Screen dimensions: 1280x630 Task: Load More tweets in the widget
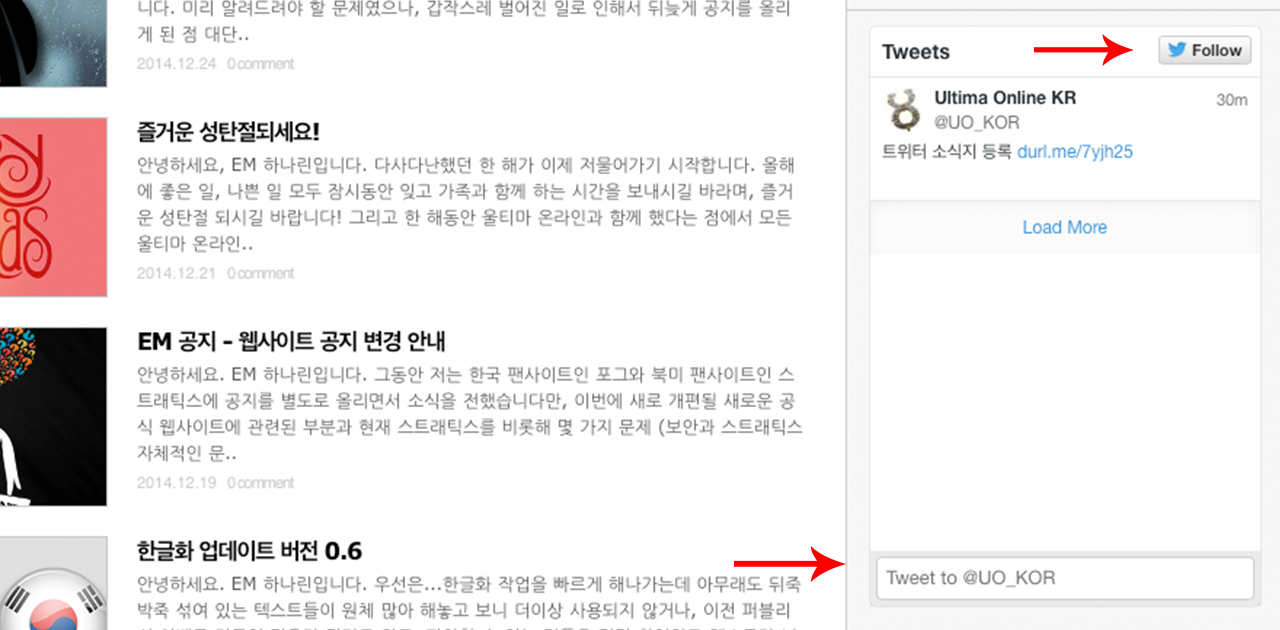point(1064,227)
